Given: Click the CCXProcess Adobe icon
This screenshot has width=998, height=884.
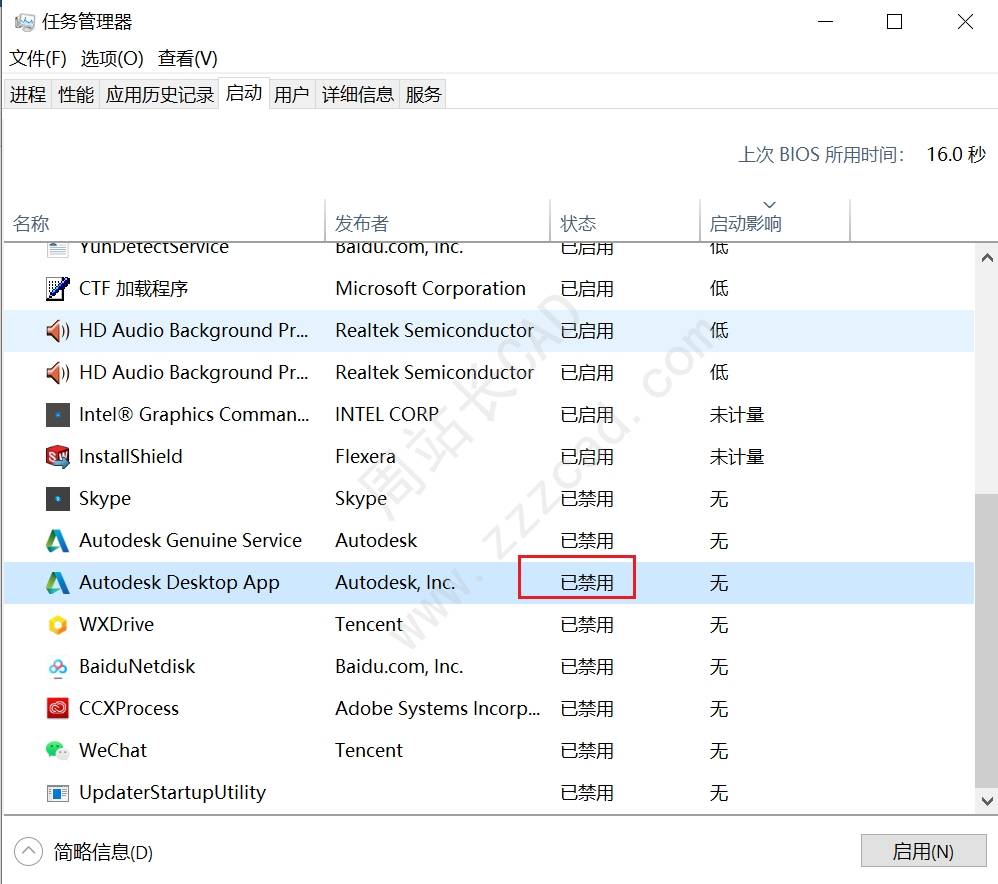Looking at the screenshot, I should [58, 708].
